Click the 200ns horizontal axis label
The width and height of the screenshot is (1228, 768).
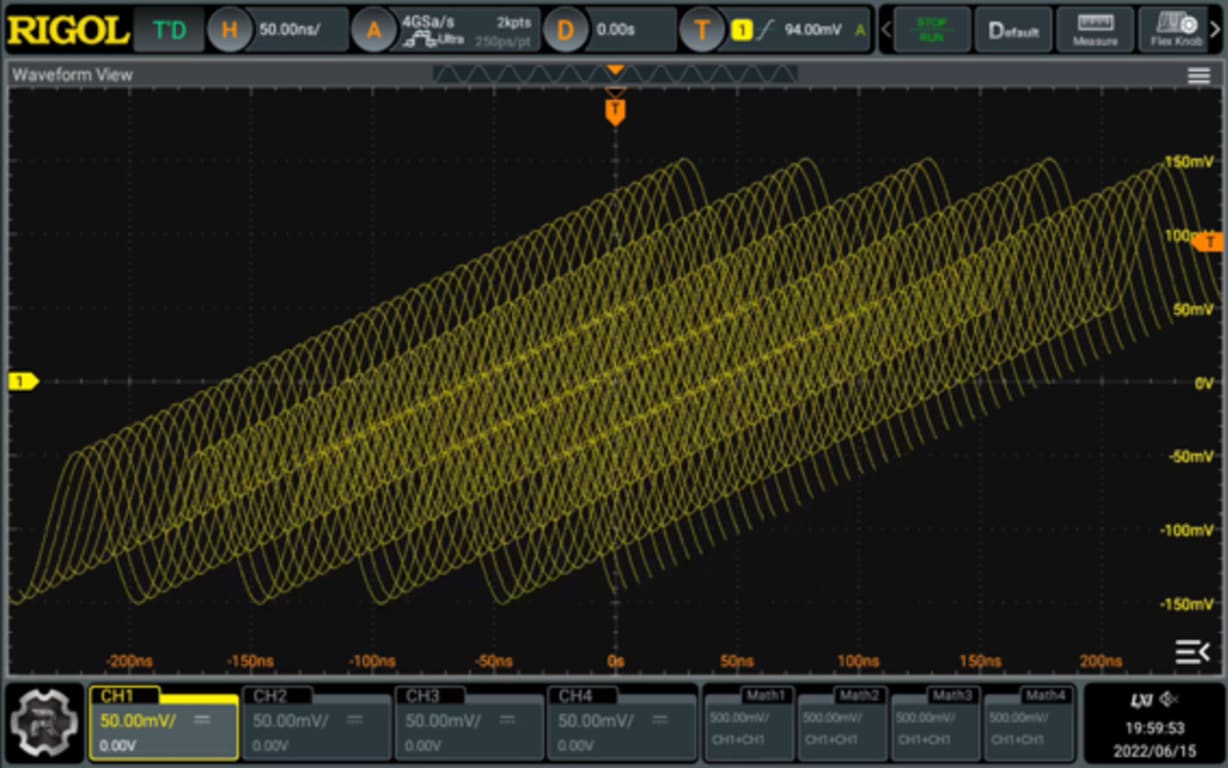1100,661
